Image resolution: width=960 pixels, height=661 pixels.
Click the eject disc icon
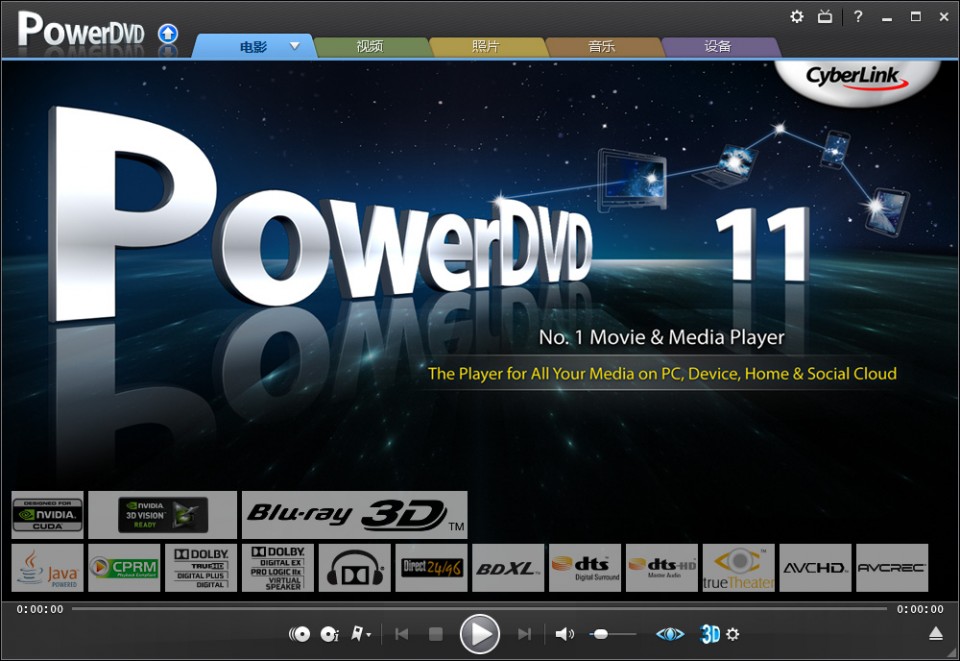[x=935, y=633]
